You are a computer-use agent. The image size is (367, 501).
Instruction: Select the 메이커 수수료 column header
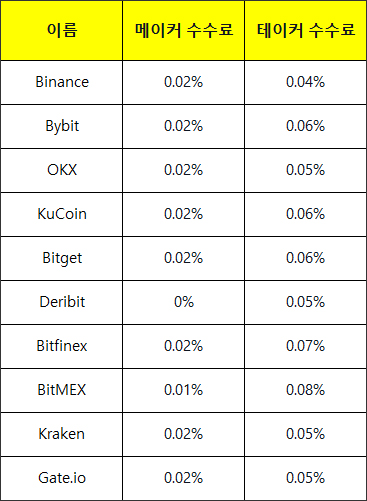(184, 30)
